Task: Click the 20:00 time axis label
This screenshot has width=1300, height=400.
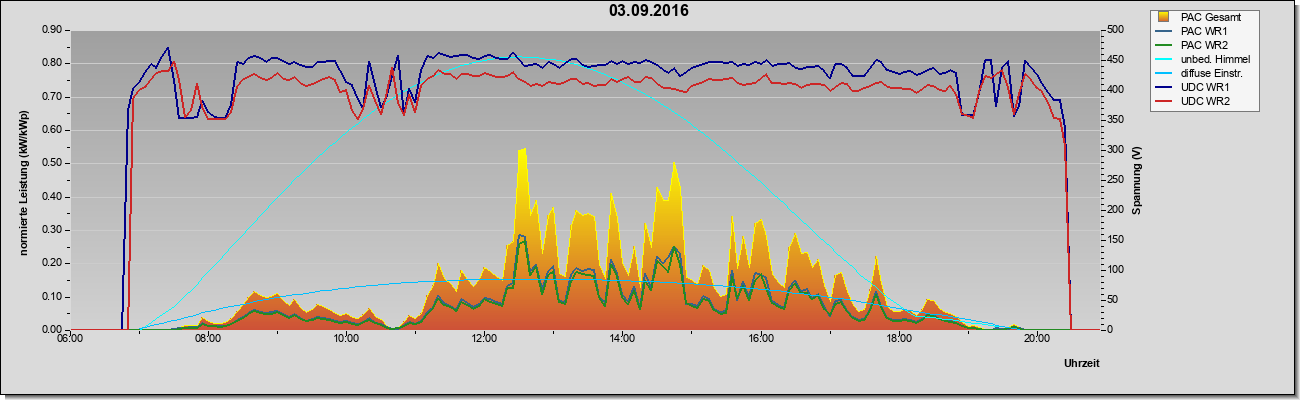Action: click(1036, 338)
